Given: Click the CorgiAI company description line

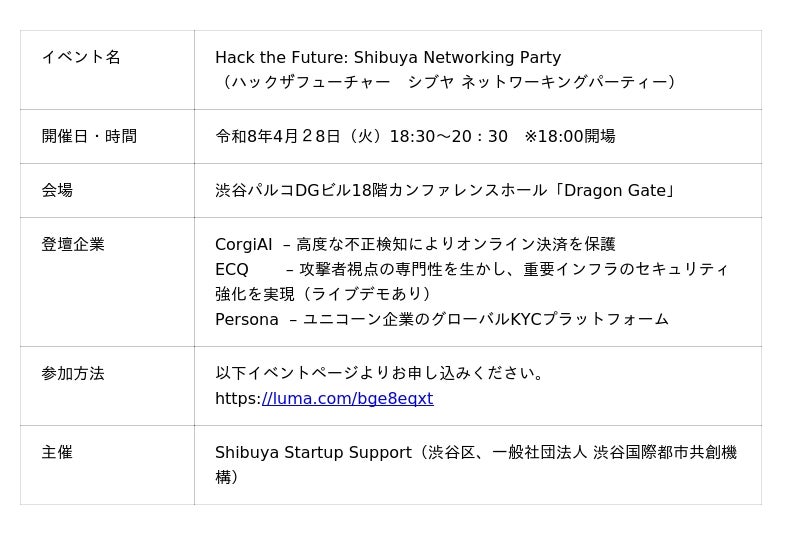Looking at the screenshot, I should (415, 244).
